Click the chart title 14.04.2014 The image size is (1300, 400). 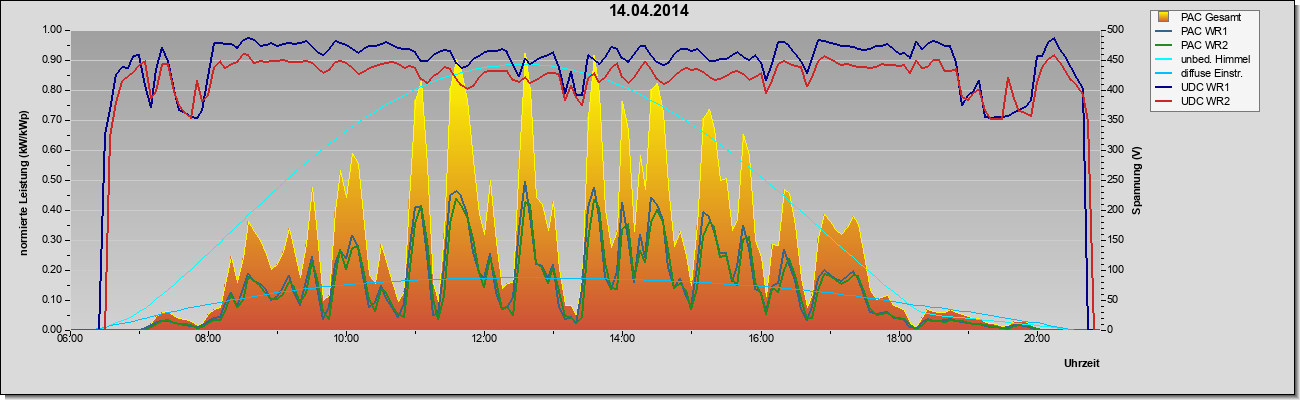click(650, 11)
